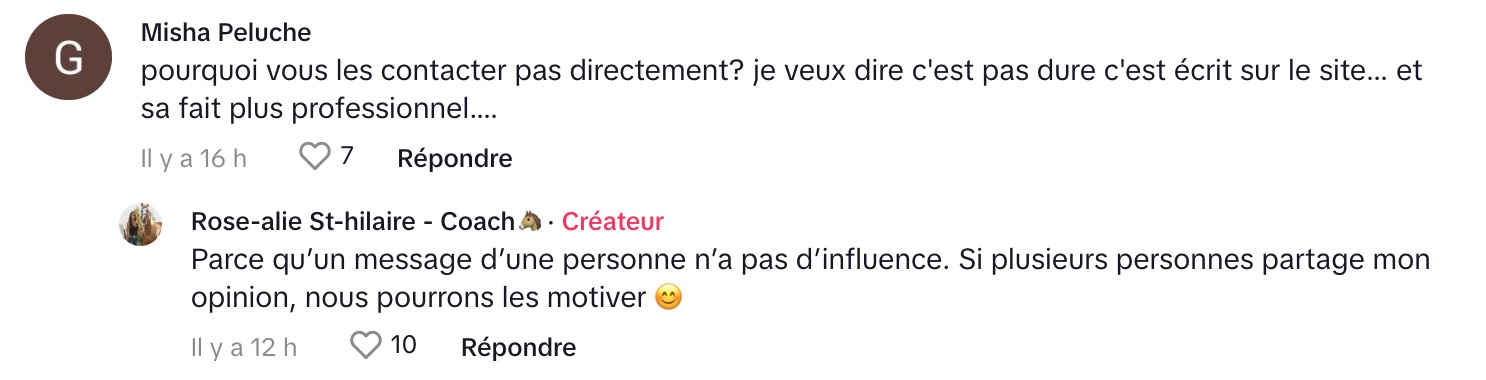Reply to Misha Peluche via Répondre
1486x380 pixels.
[x=455, y=158]
